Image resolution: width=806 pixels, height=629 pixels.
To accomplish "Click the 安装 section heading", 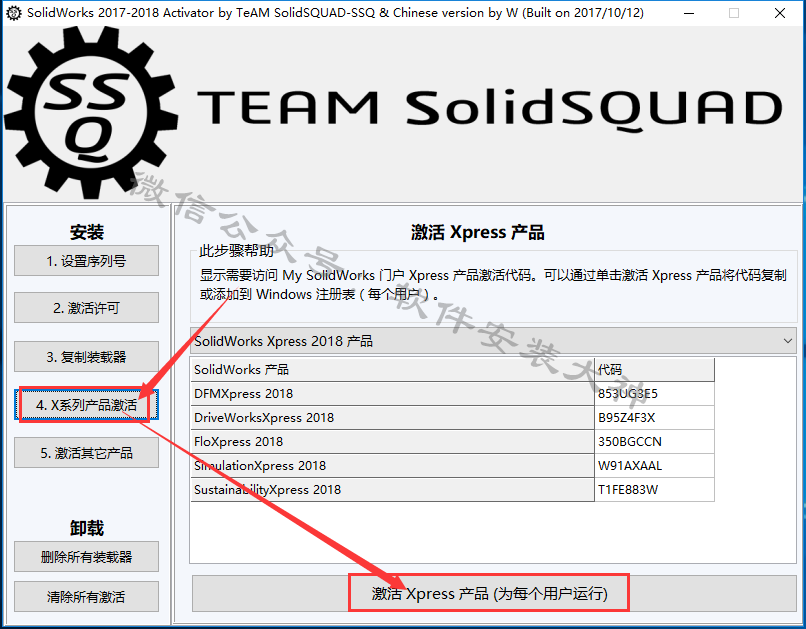I will click(86, 232).
